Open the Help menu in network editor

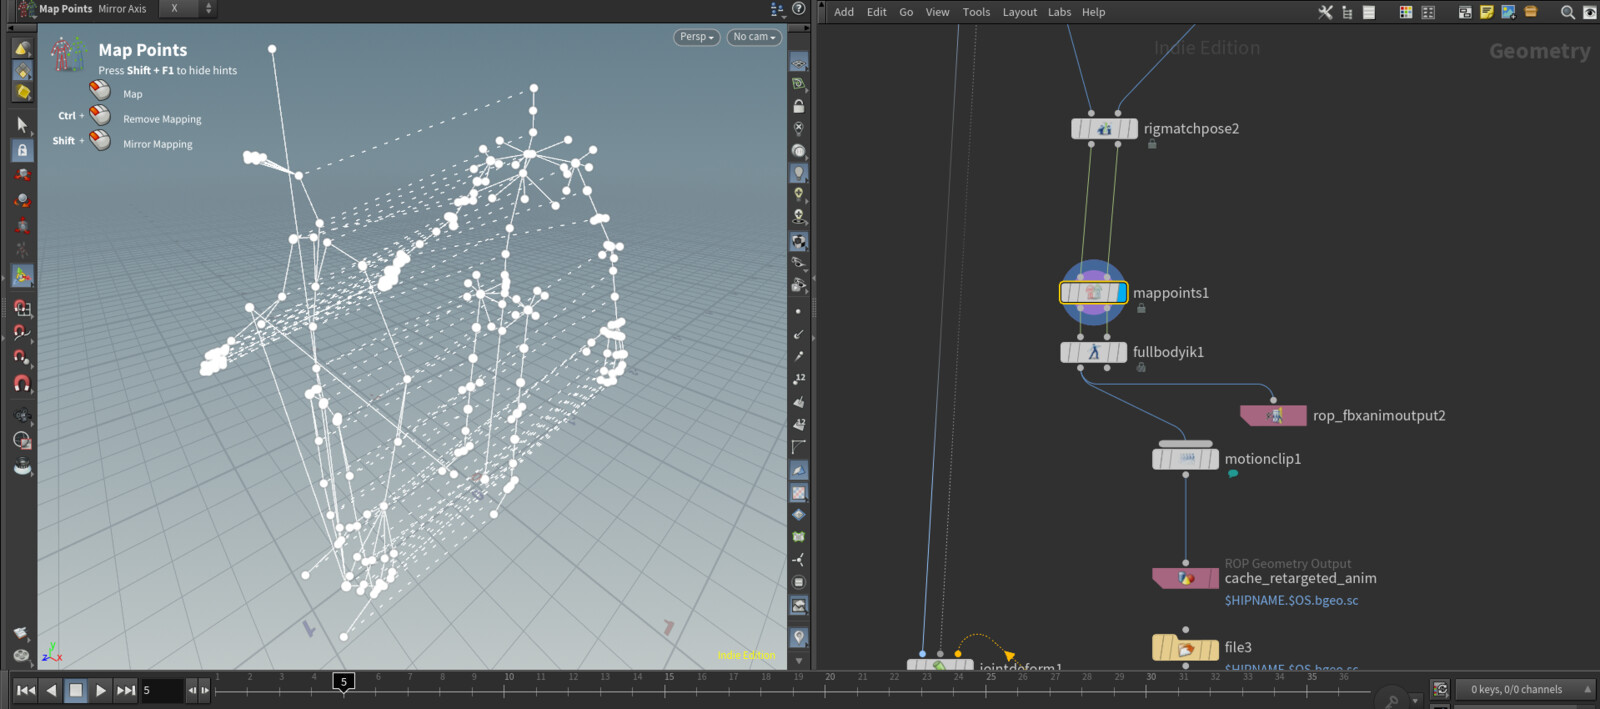pyautogui.click(x=1094, y=12)
